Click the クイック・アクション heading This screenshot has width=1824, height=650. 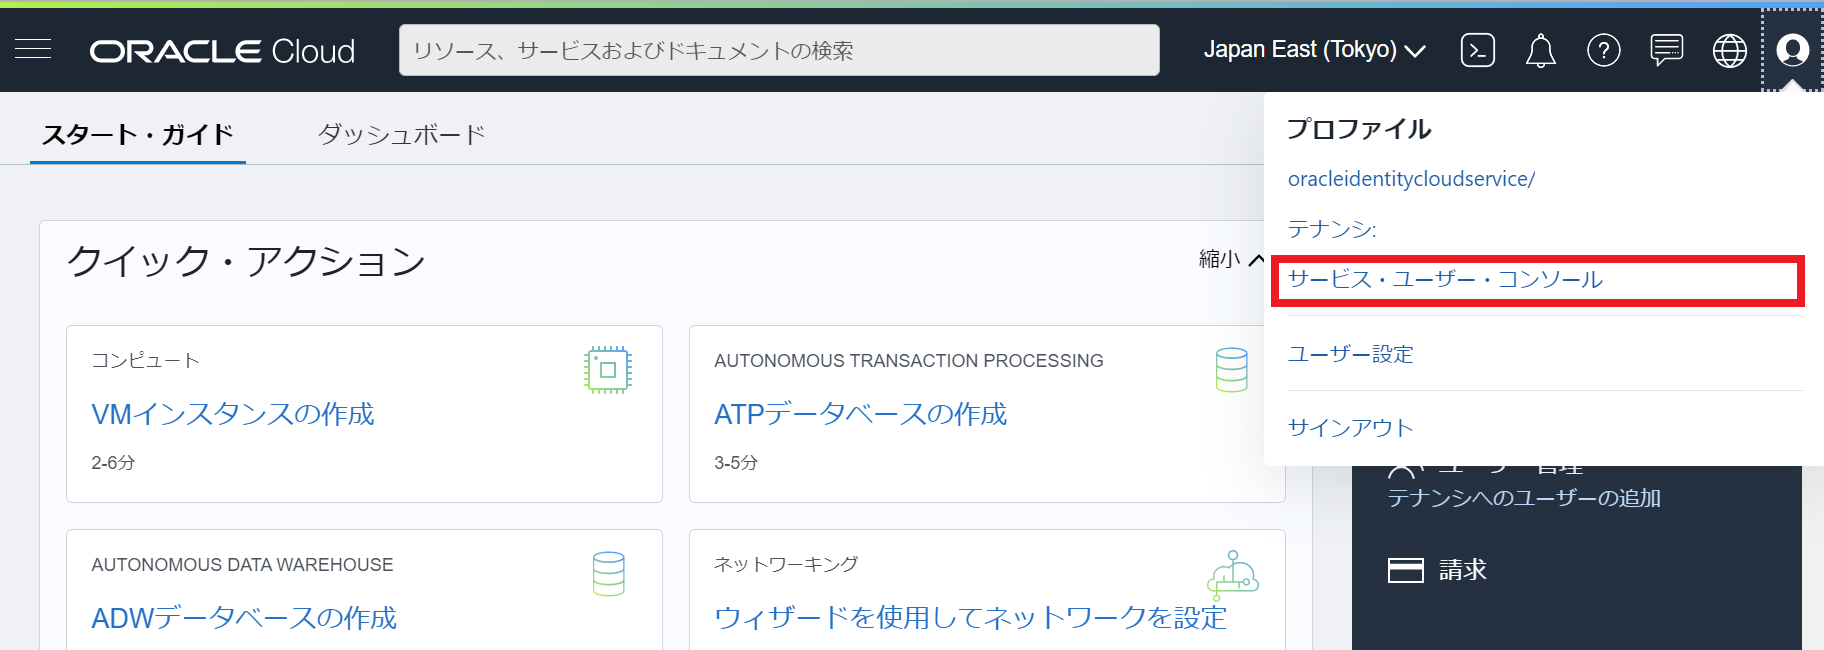point(246,261)
